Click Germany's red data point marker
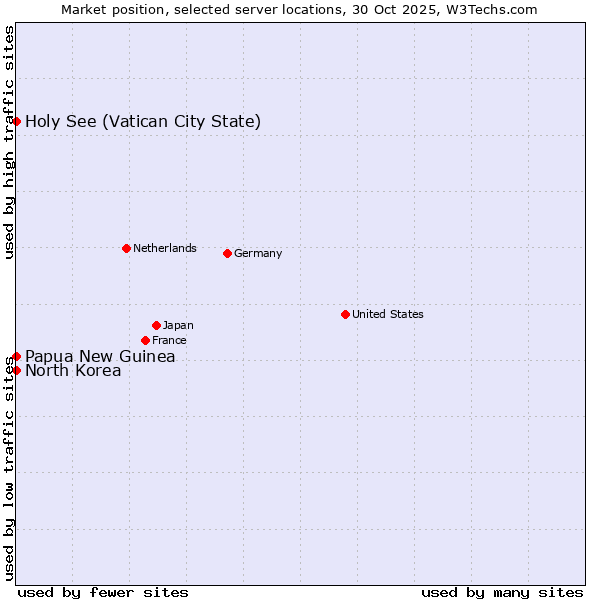Image resolution: width=600 pixels, height=600 pixels. [x=227, y=253]
